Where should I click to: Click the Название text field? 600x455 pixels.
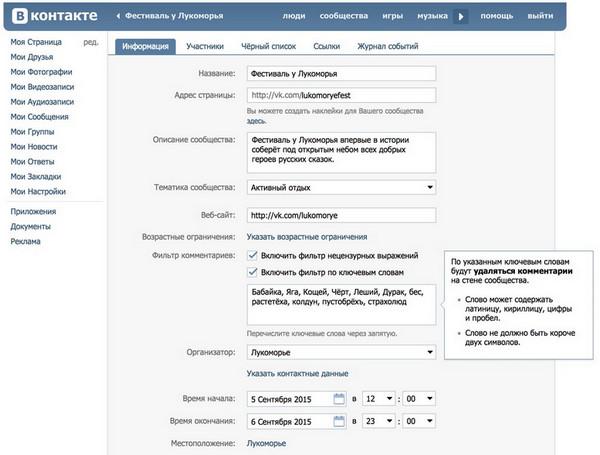pos(340,73)
